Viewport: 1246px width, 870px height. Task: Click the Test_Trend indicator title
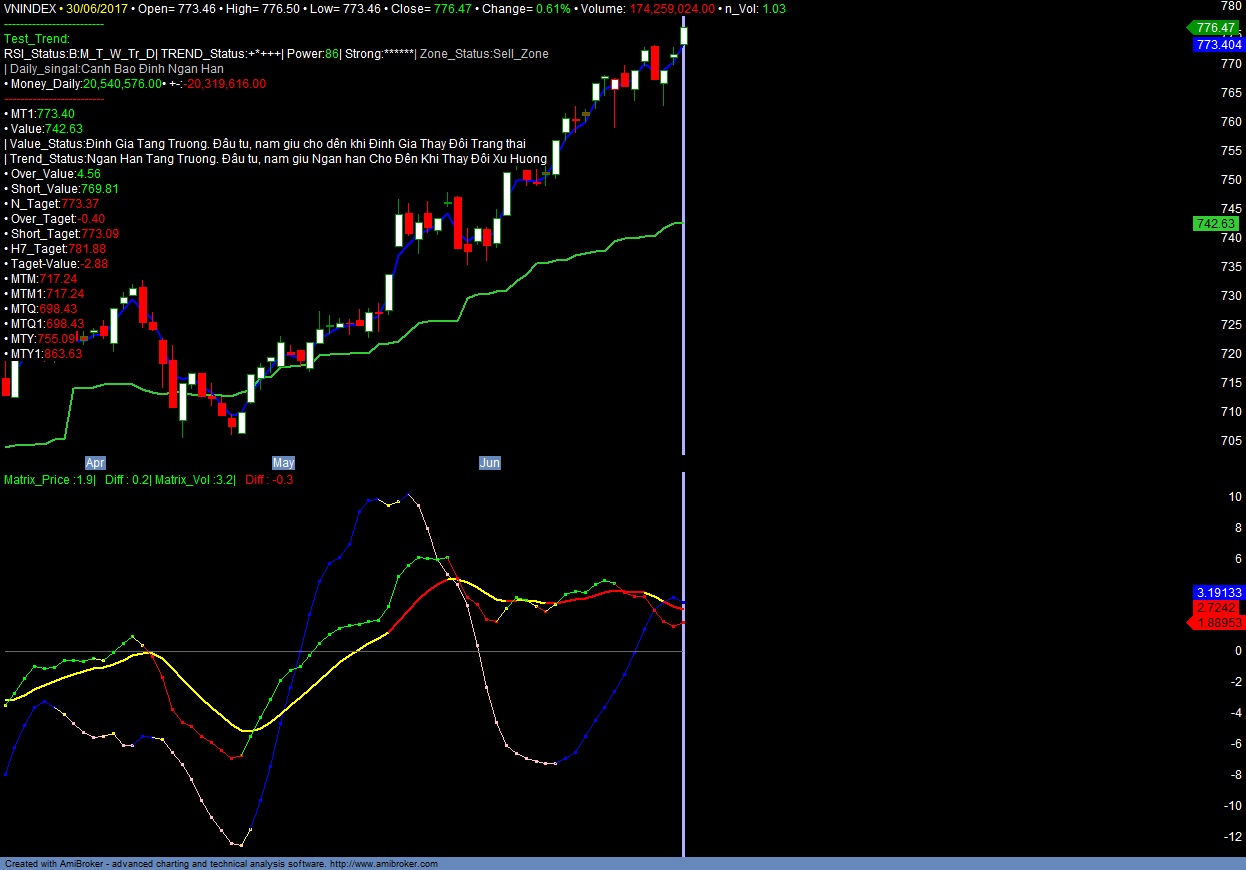click(x=37, y=39)
